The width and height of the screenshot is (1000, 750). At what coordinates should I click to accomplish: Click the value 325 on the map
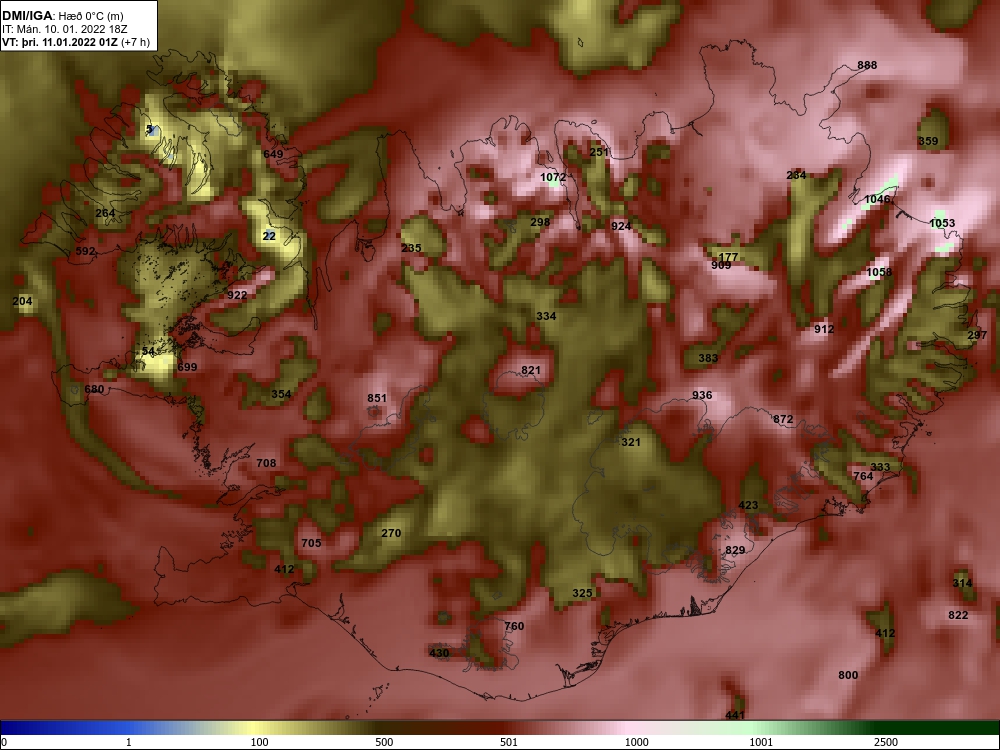(x=582, y=593)
